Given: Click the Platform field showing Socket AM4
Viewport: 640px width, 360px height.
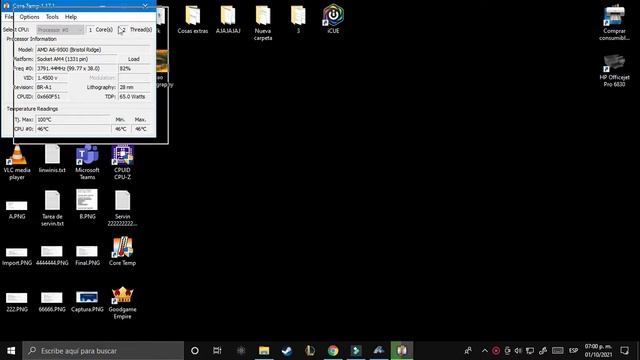Looking at the screenshot, I should pyautogui.click(x=76, y=59).
